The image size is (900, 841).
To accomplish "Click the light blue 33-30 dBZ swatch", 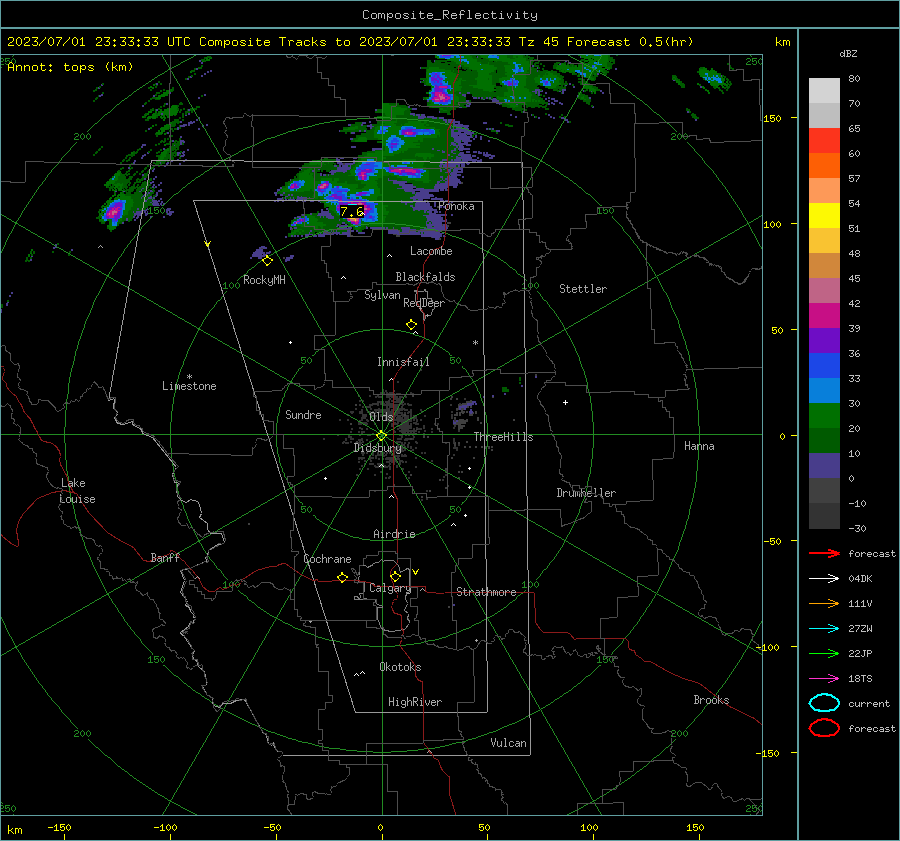I will tap(824, 391).
